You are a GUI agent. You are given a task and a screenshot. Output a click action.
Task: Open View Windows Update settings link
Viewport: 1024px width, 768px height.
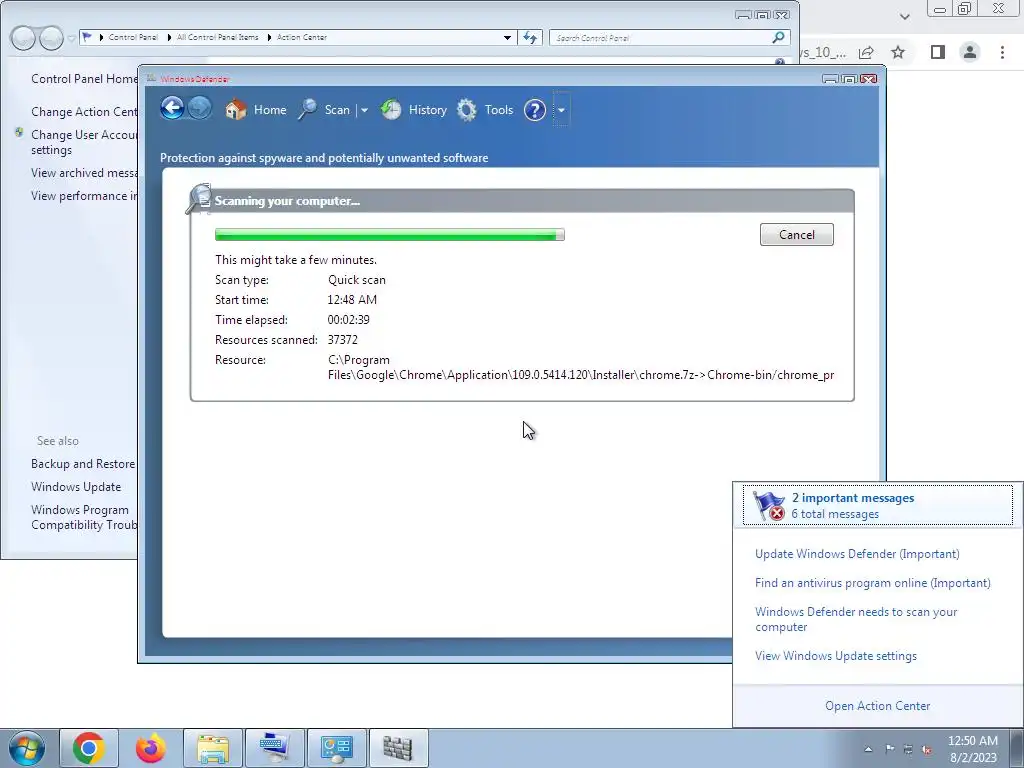point(835,656)
